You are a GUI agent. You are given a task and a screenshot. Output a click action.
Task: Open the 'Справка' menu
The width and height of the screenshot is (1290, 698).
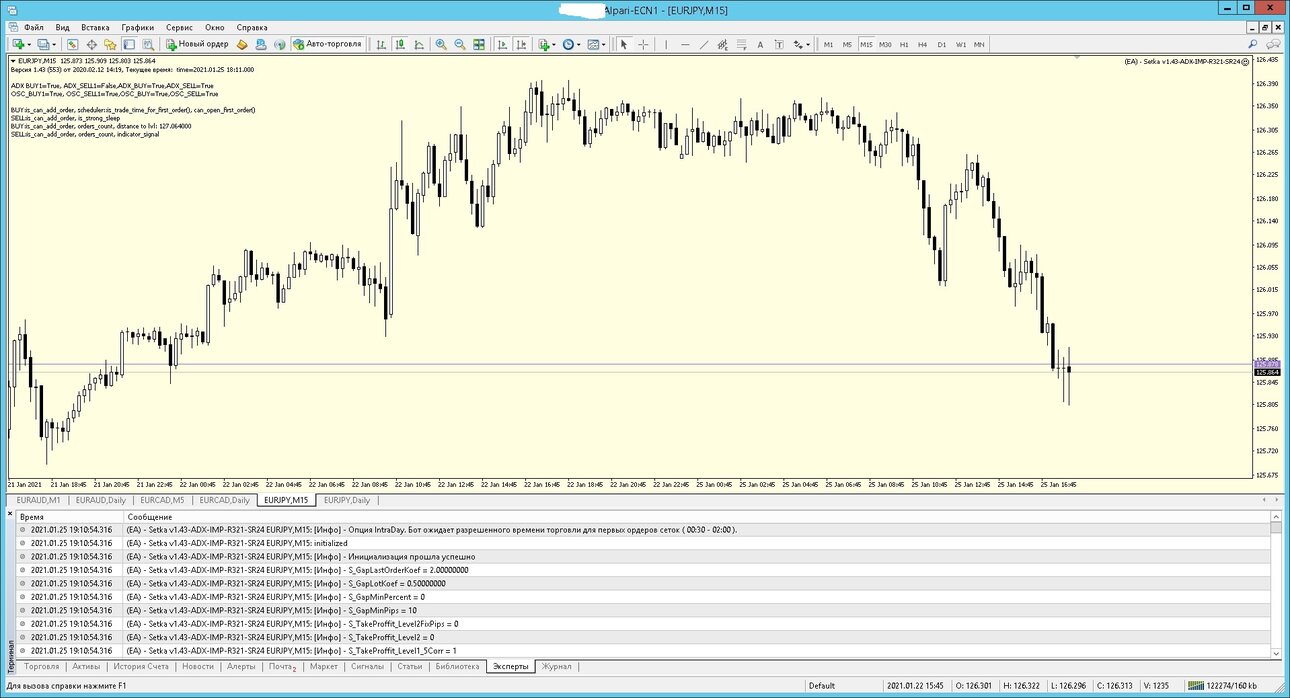pos(252,28)
